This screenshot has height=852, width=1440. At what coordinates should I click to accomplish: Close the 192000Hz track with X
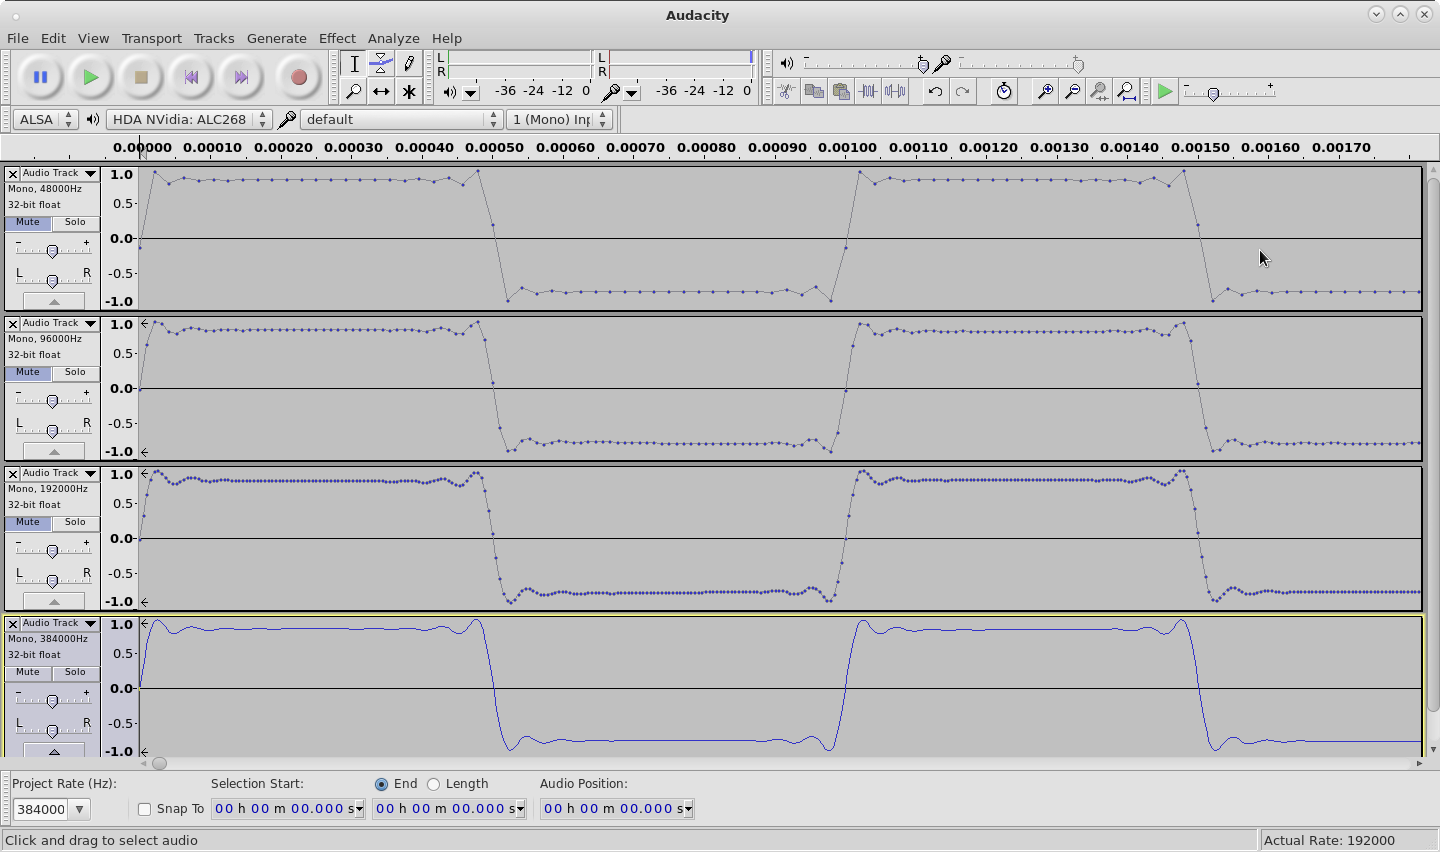pyautogui.click(x=13, y=474)
